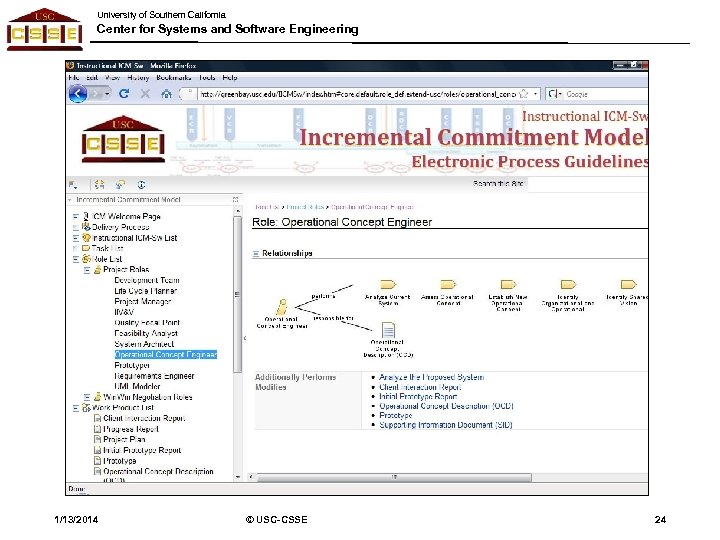Click the Firefox Forward arrow button
Image resolution: width=720 pixels, height=540 pixels.
(96, 94)
